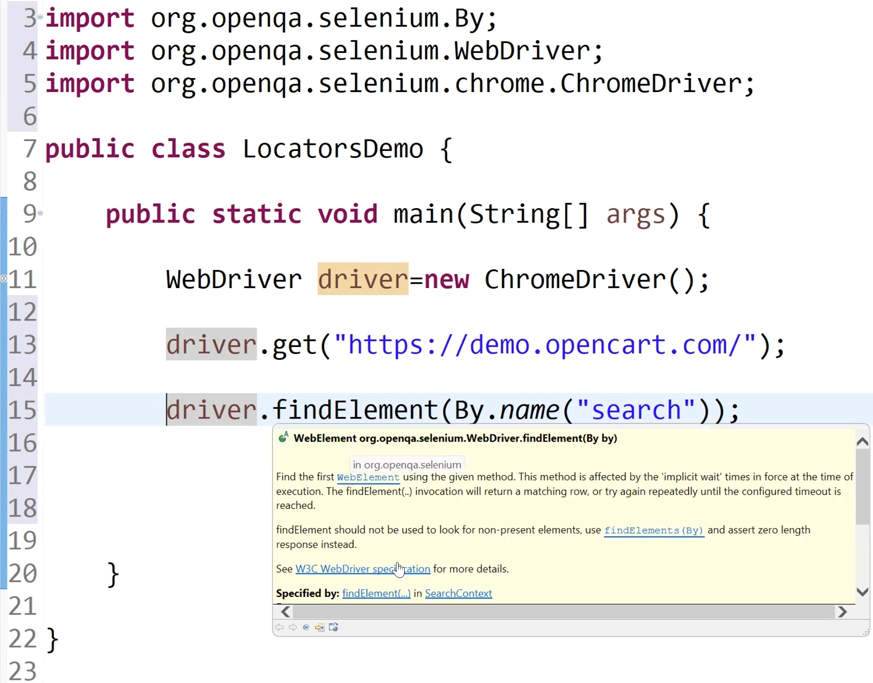Click the Show in Javadoc View @ icon
The width and height of the screenshot is (873, 683).
[306, 627]
